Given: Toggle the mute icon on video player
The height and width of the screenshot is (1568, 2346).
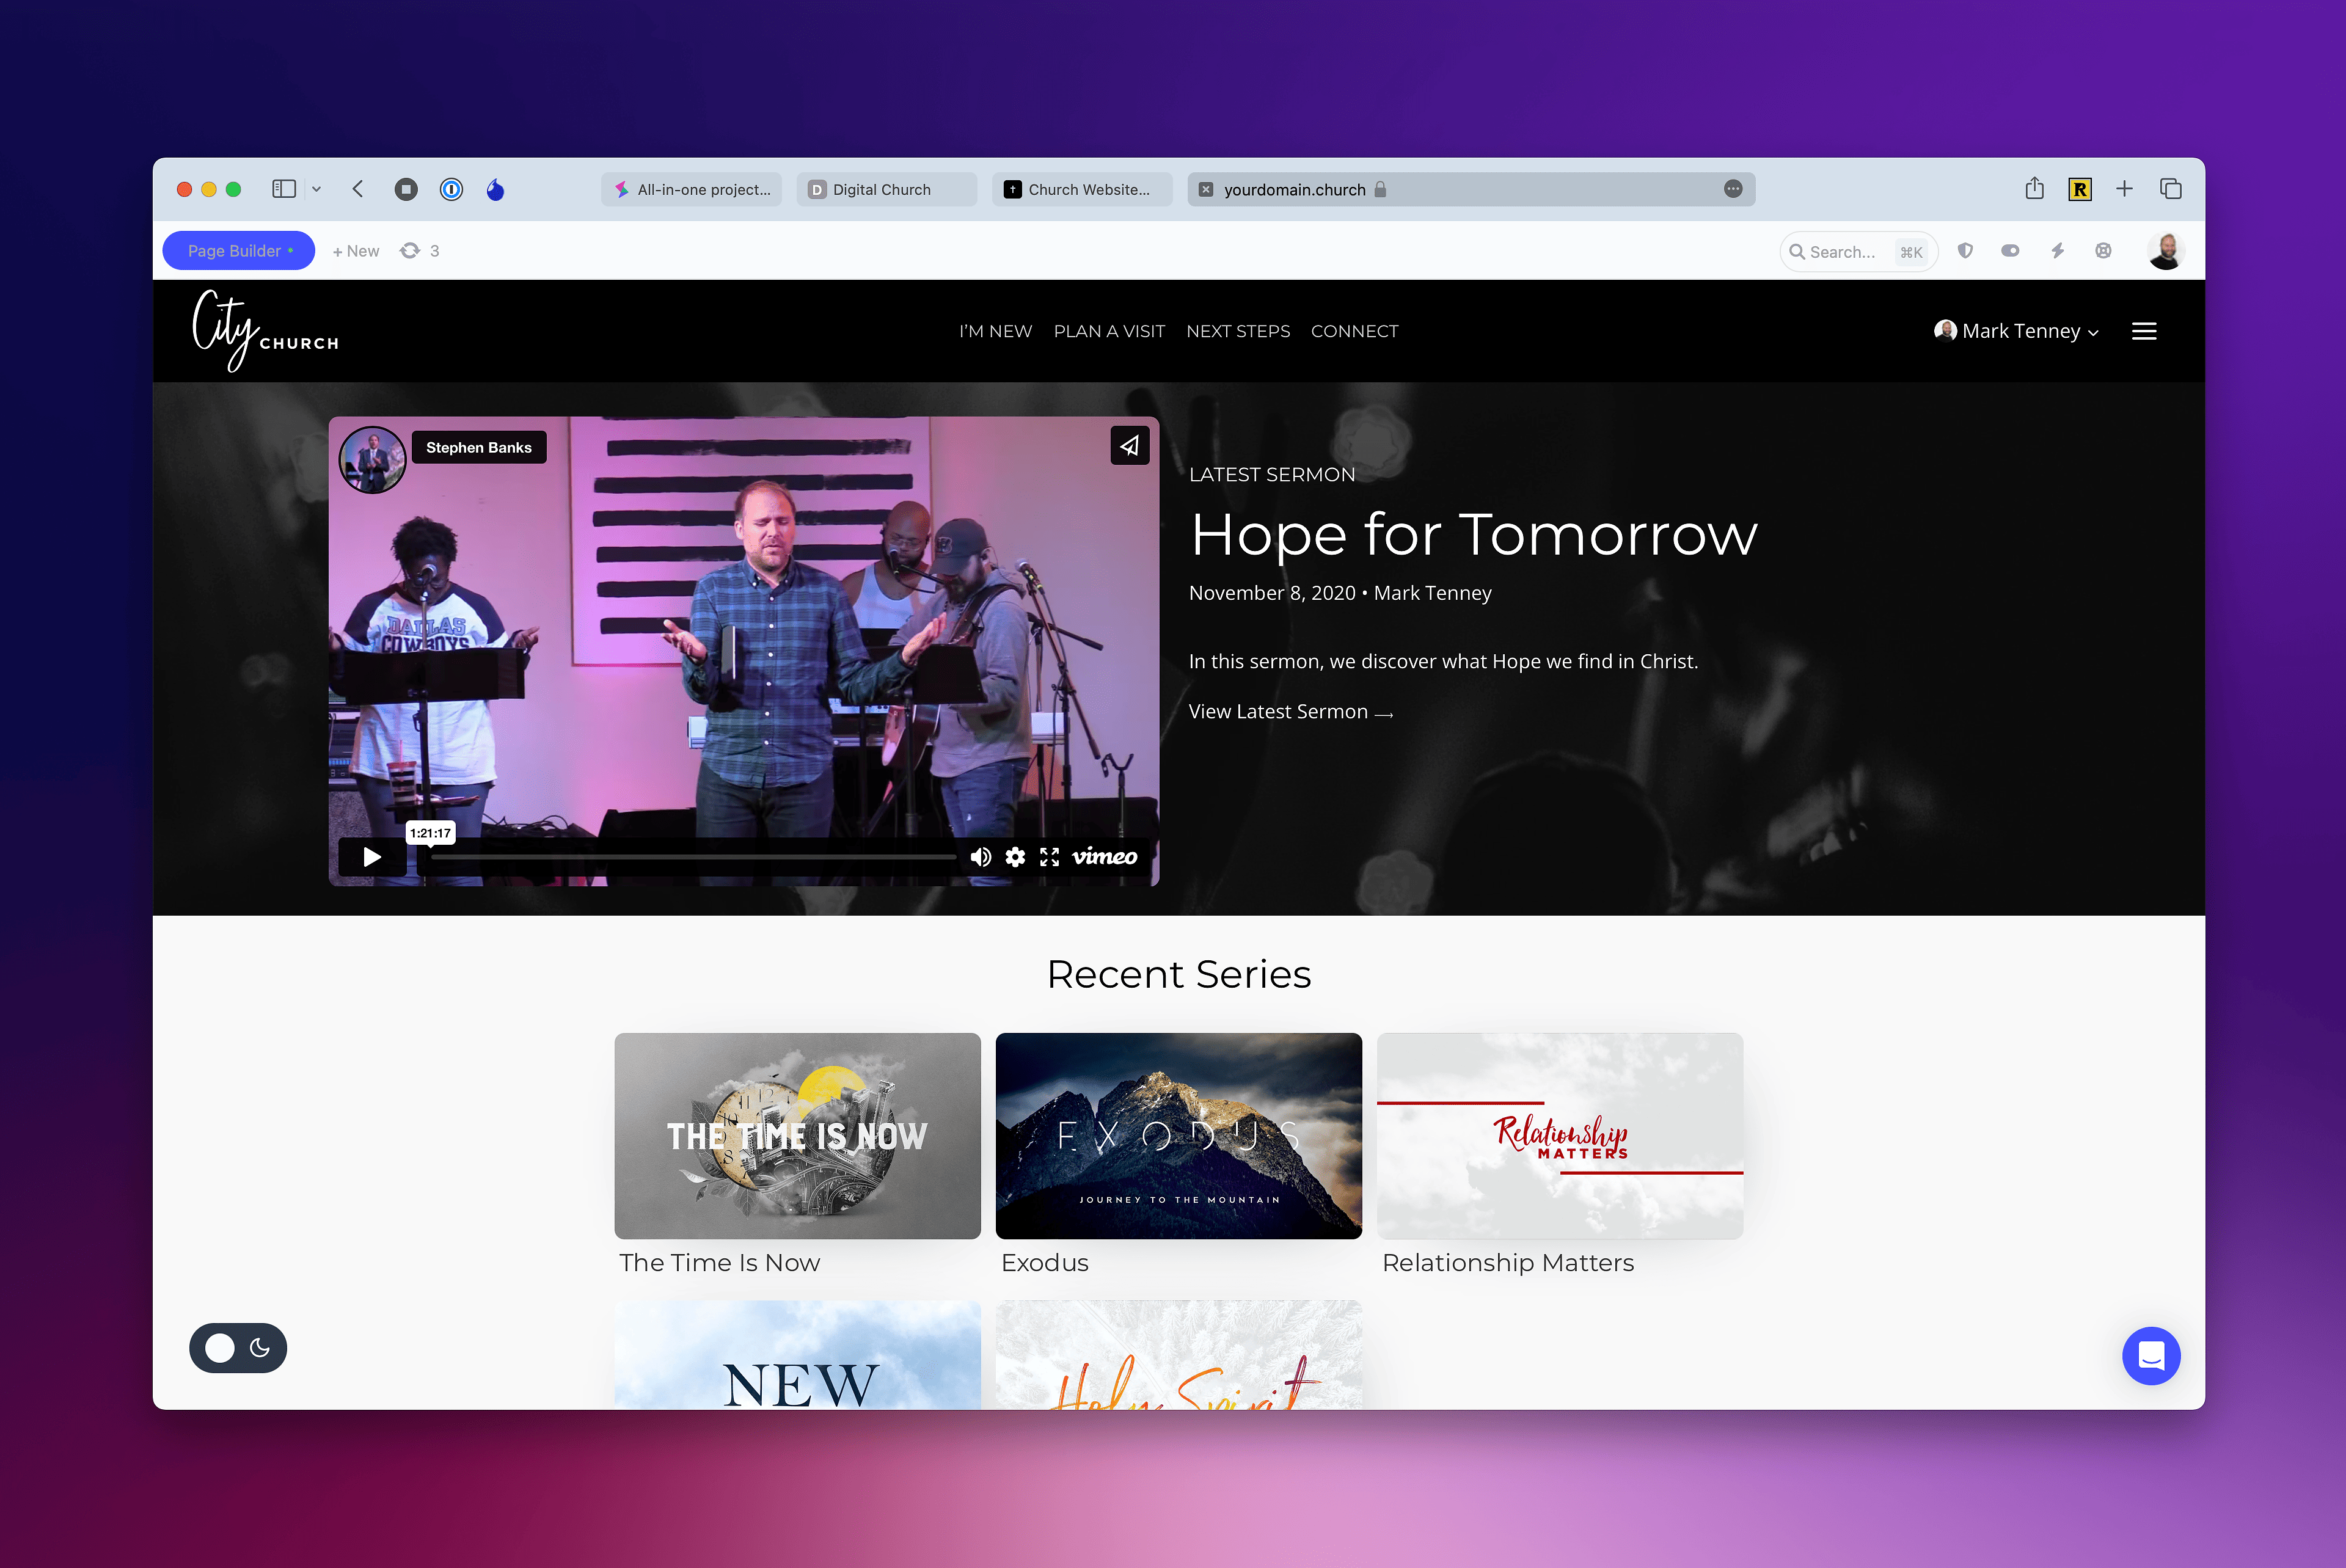Looking at the screenshot, I should click(980, 856).
